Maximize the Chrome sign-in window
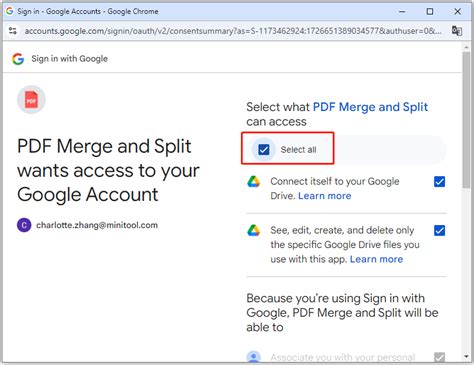 430,11
